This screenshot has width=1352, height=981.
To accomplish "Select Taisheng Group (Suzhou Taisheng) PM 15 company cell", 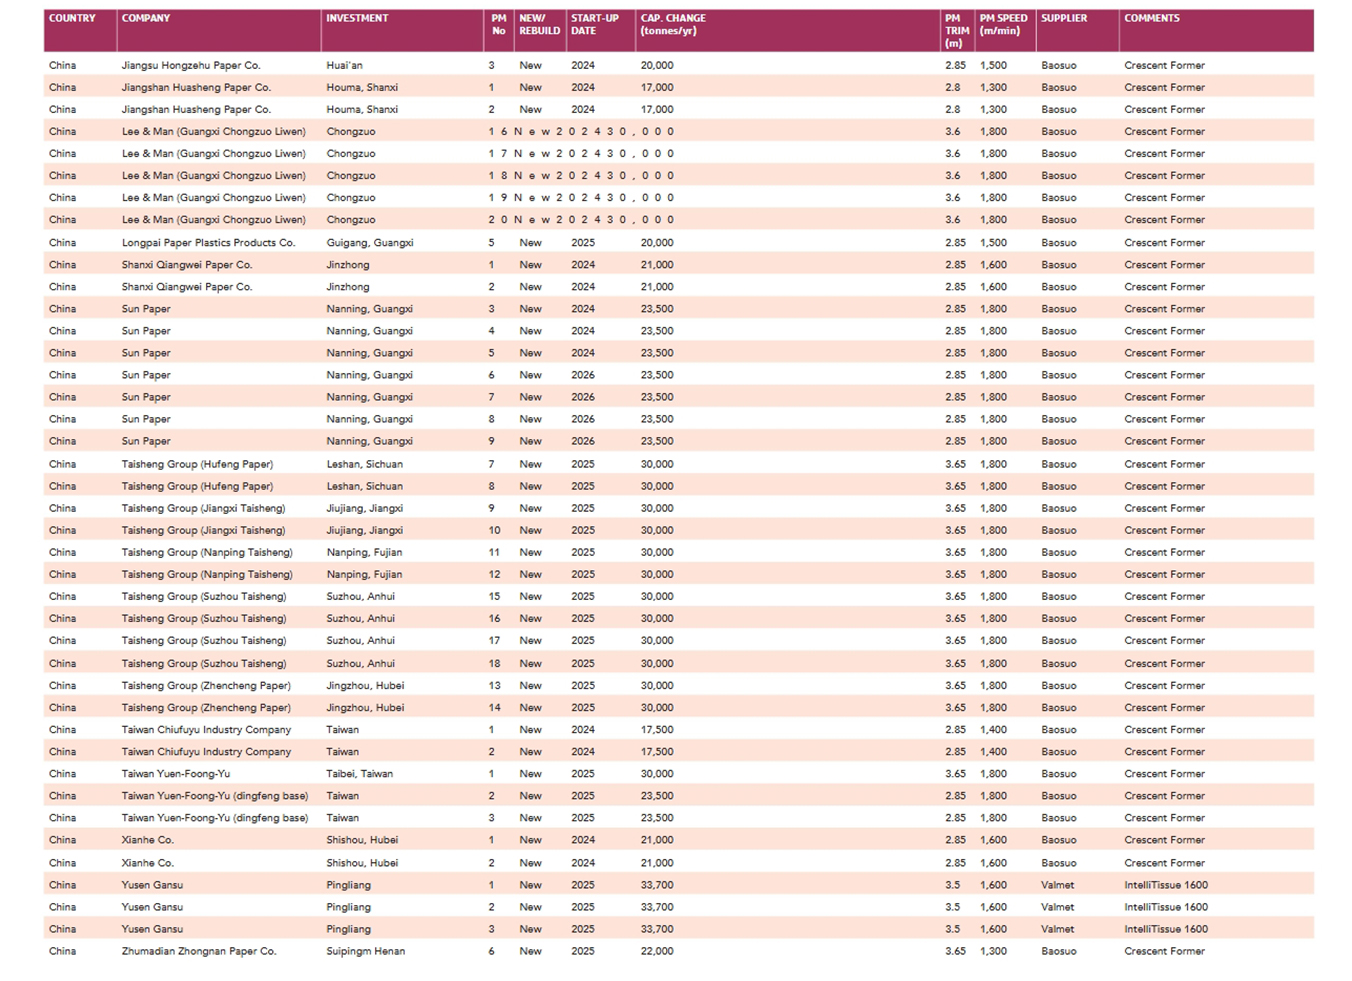I will tap(204, 596).
